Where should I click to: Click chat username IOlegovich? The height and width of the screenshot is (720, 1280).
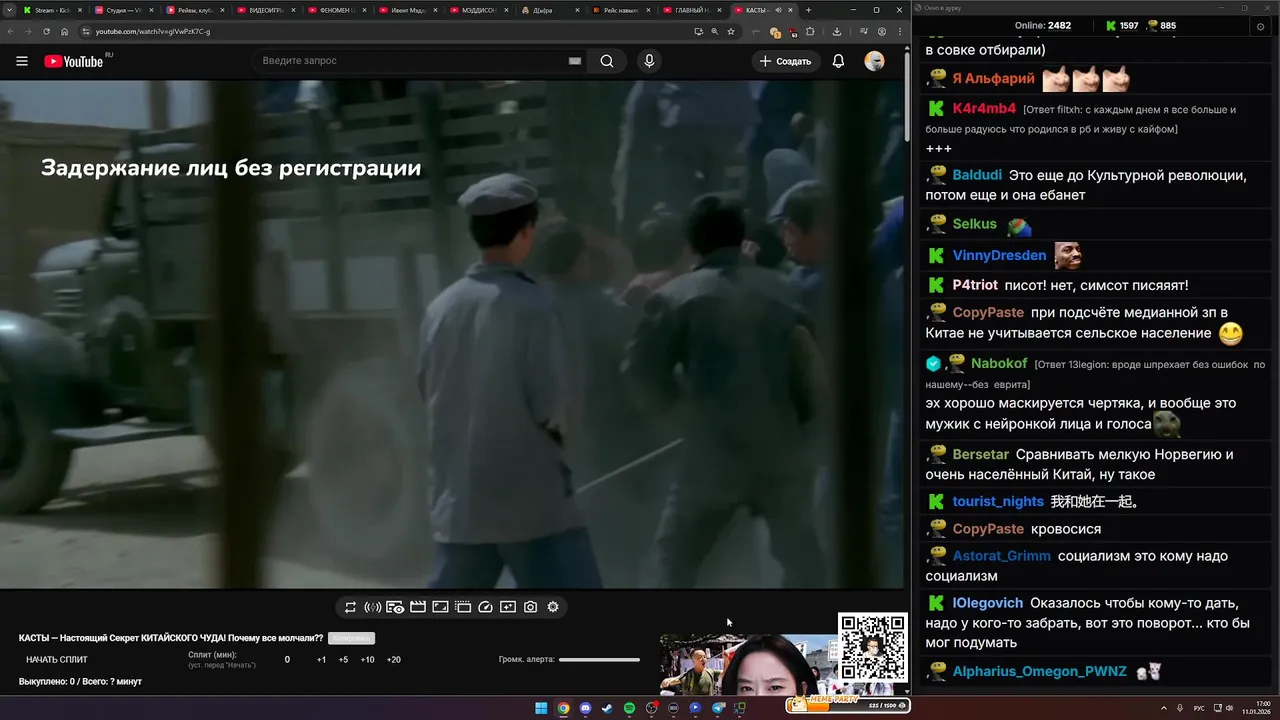point(987,603)
